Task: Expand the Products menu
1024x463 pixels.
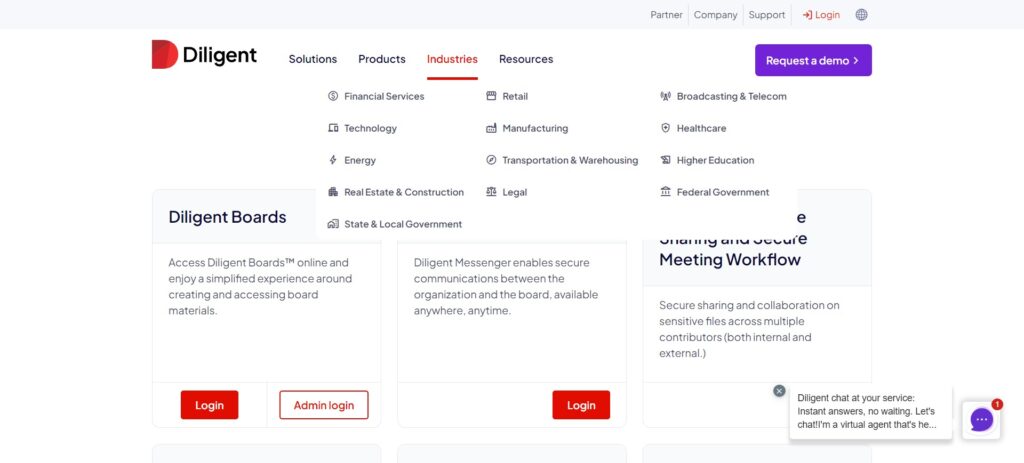Action: pos(382,59)
